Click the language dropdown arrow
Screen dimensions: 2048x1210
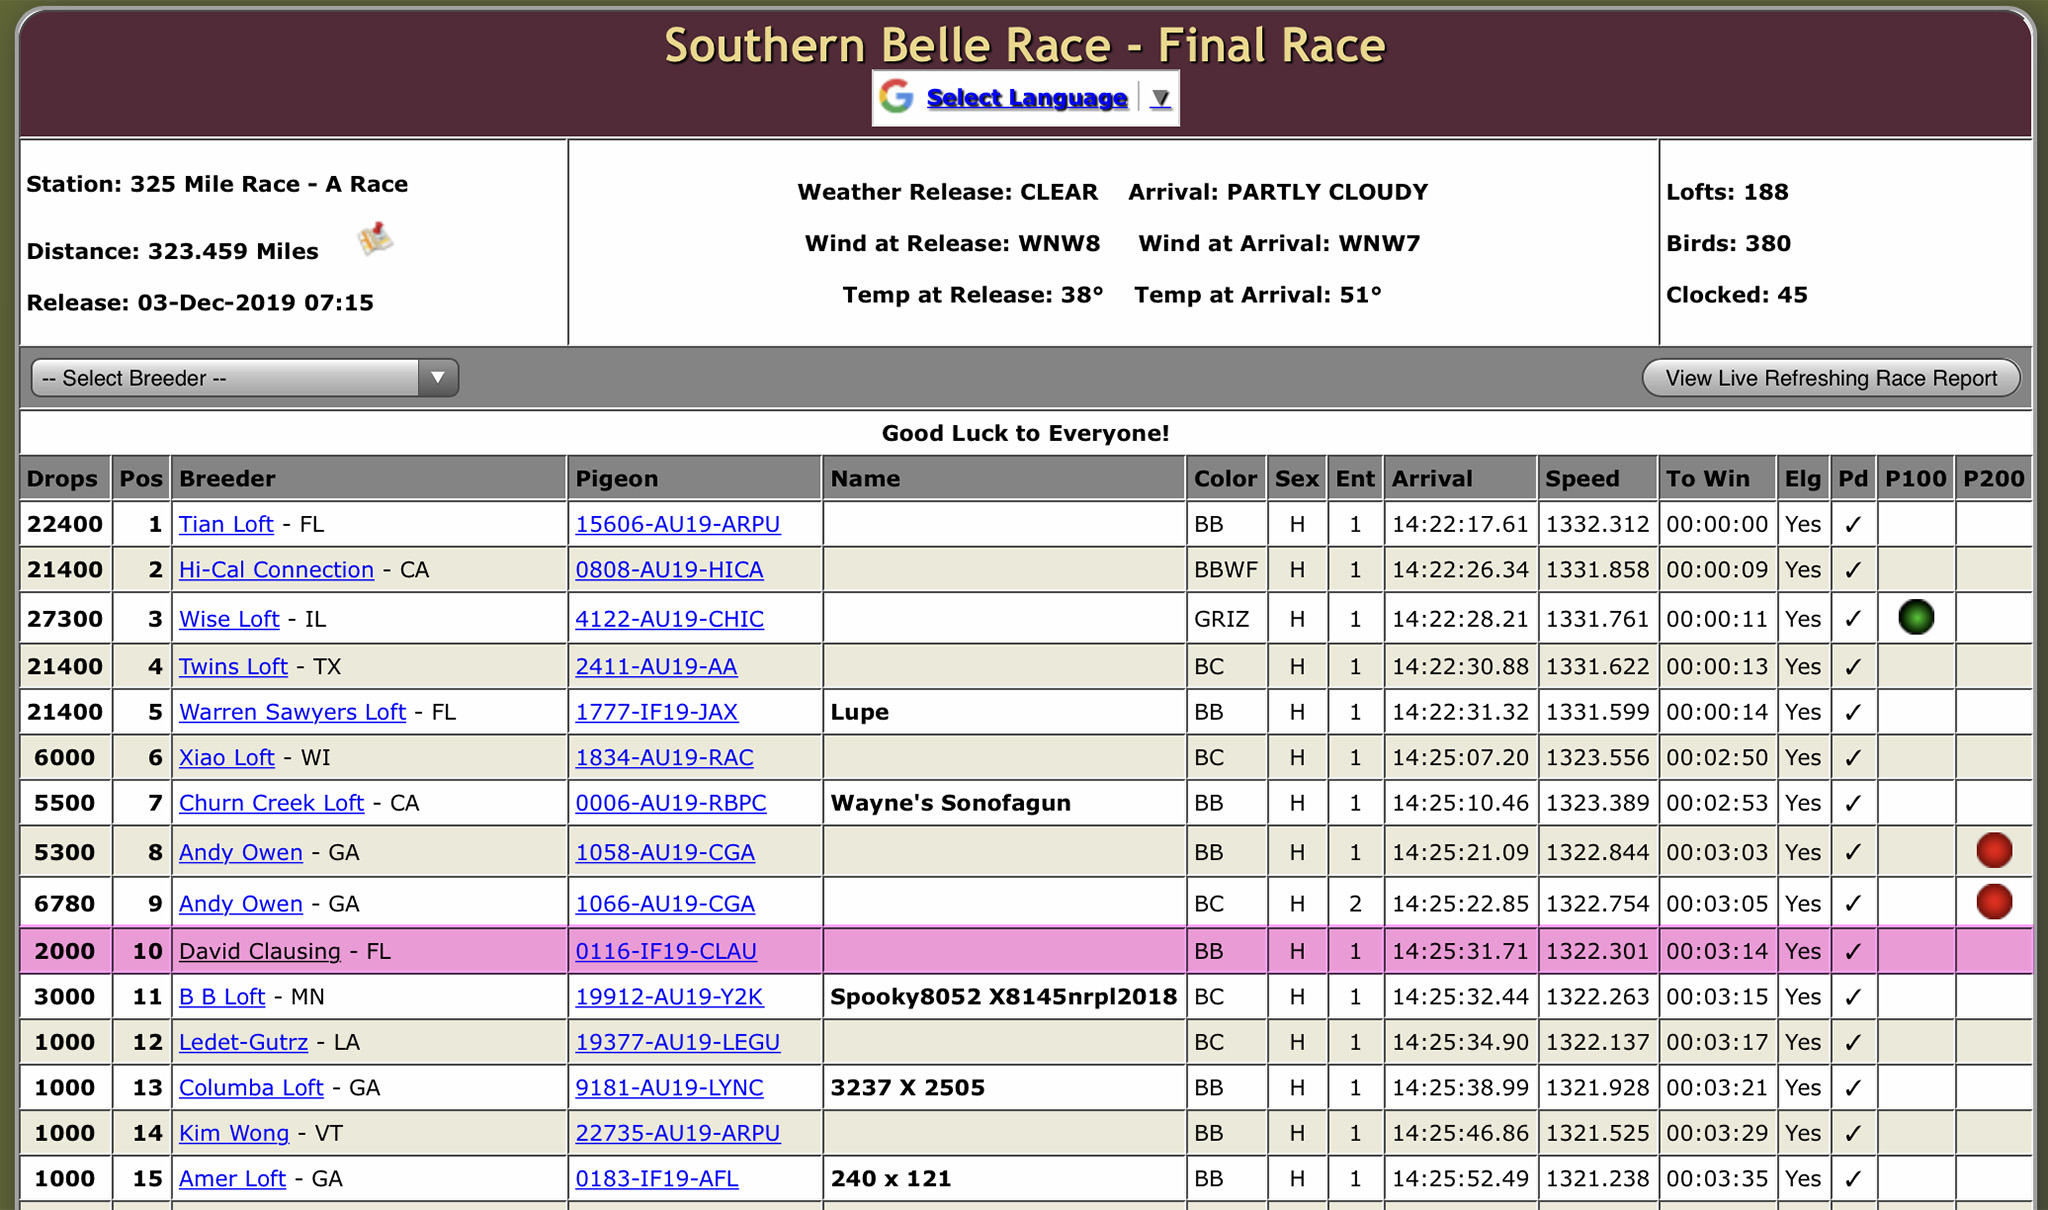pos(1160,98)
